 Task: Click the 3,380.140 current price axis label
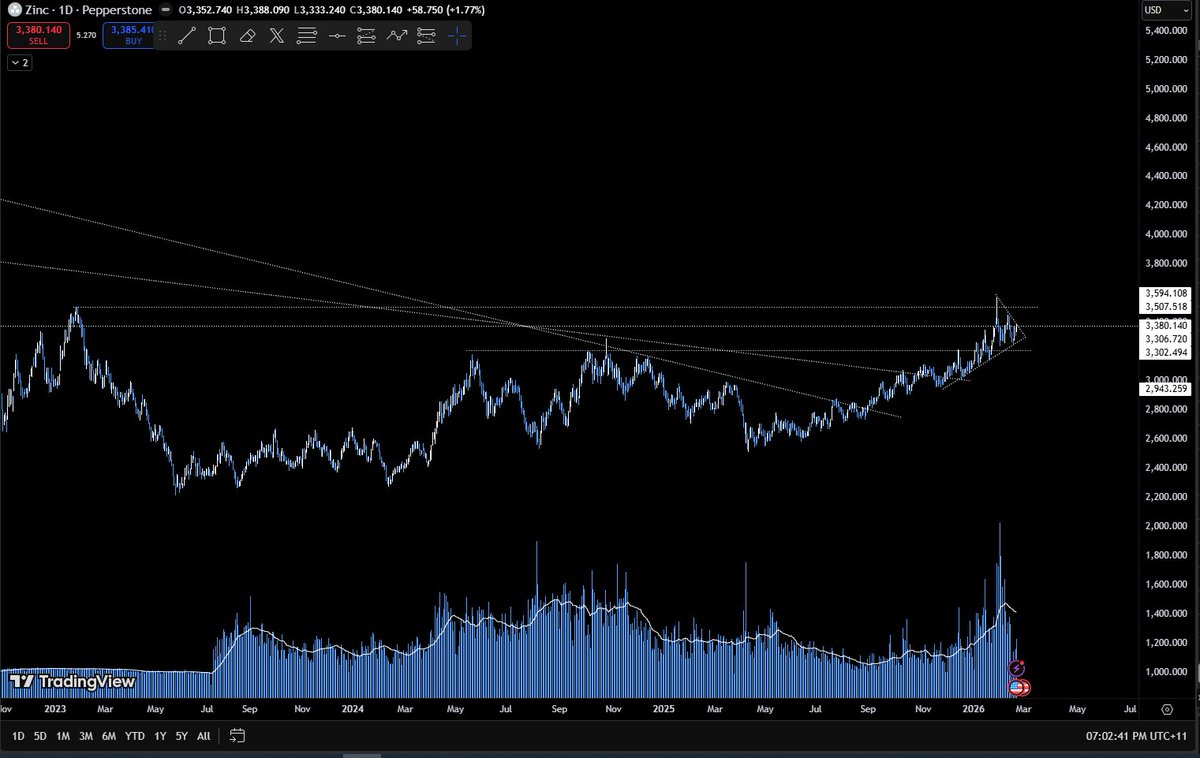coord(1165,326)
